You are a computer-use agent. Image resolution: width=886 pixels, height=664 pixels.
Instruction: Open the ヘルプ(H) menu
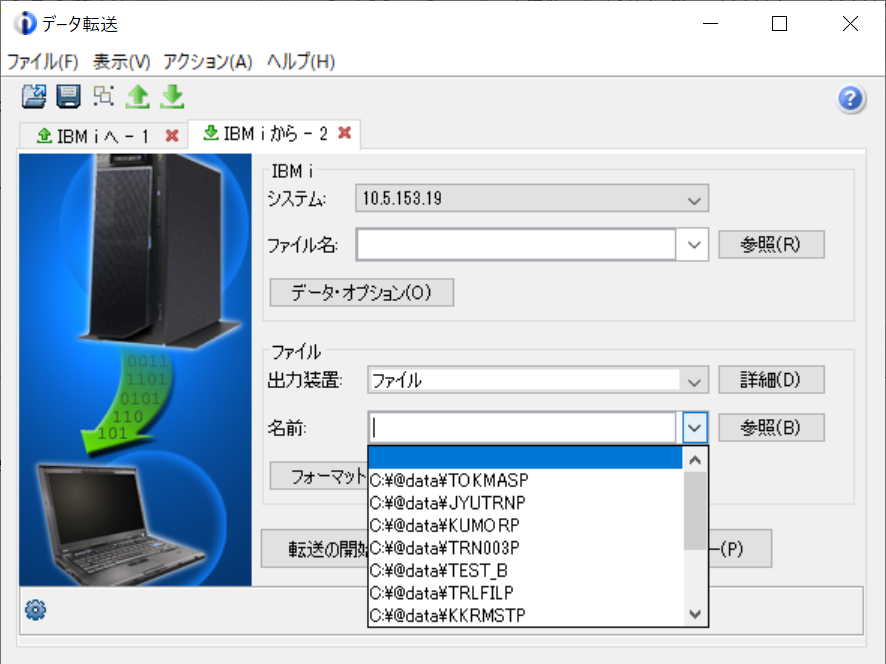(x=301, y=62)
